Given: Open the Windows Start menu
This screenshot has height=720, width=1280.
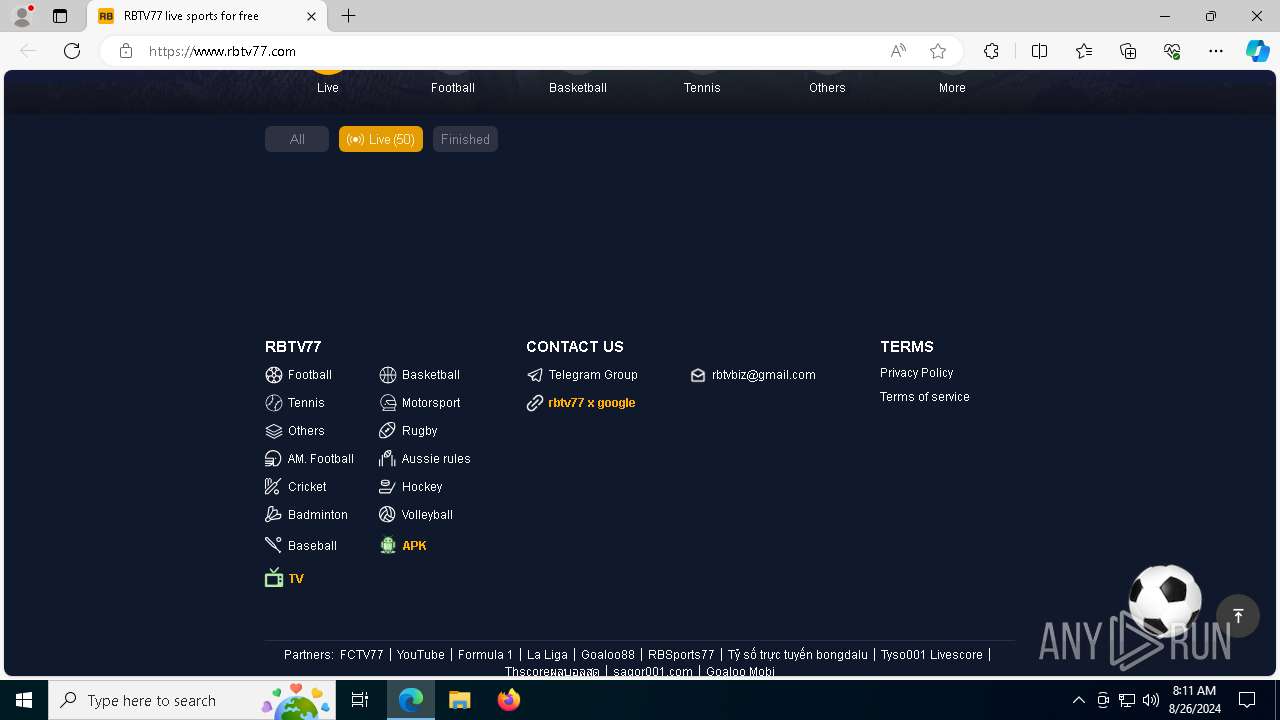Looking at the screenshot, I should [x=24, y=700].
